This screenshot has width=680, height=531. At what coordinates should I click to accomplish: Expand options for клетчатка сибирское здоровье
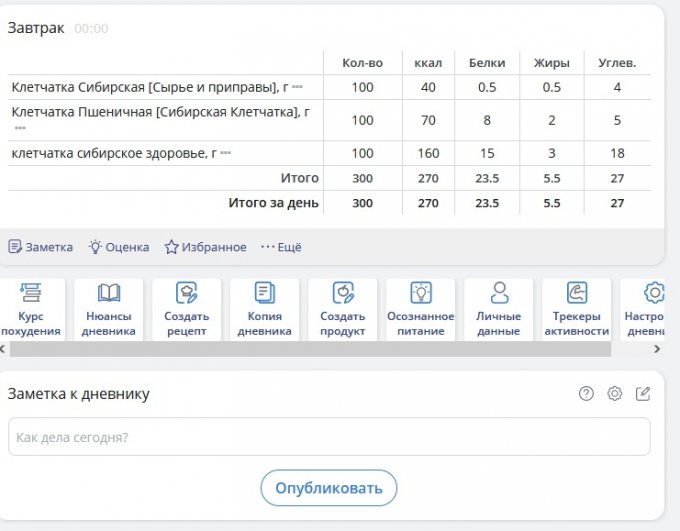pyautogui.click(x=226, y=154)
